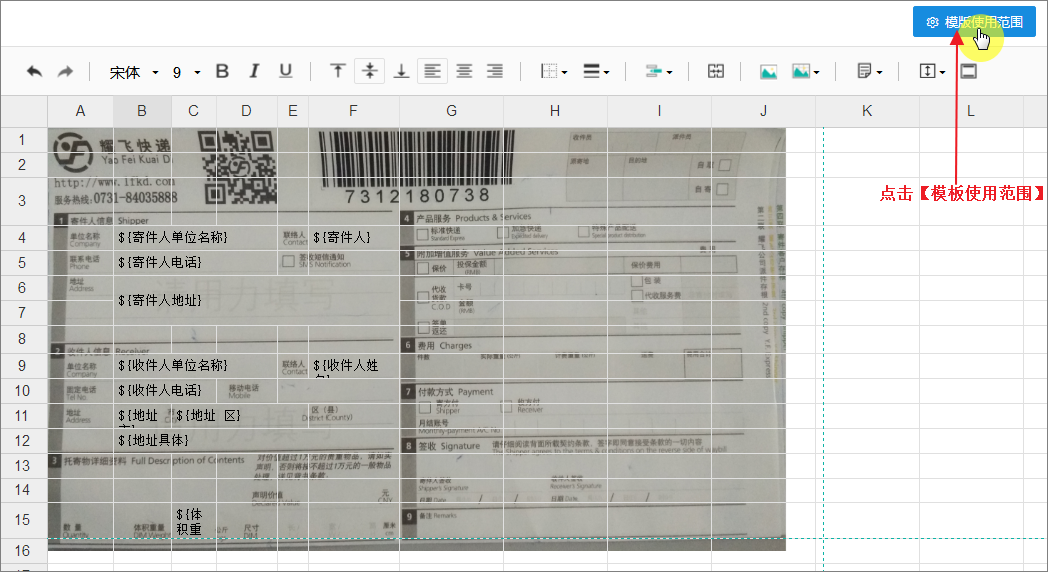This screenshot has width=1048, height=572.
Task: Align text to the left
Action: [432, 71]
